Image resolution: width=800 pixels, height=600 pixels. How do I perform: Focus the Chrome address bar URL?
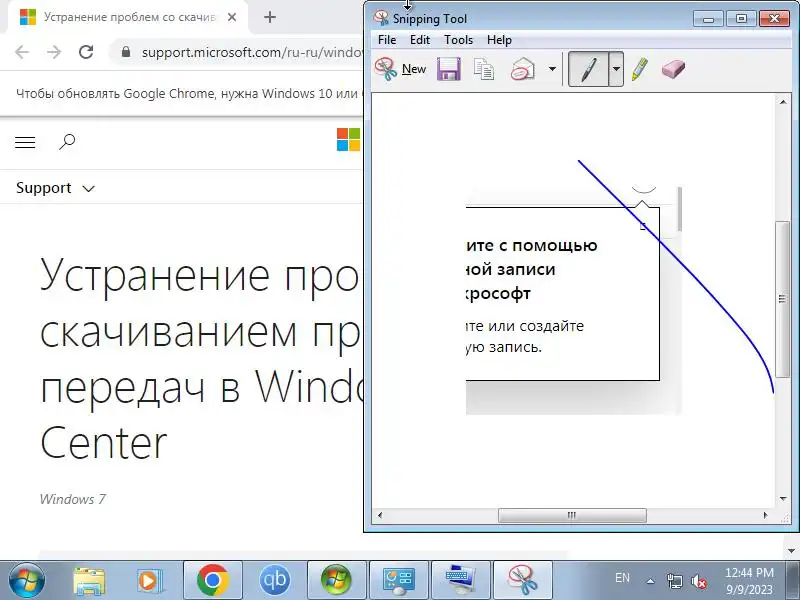coord(252,52)
